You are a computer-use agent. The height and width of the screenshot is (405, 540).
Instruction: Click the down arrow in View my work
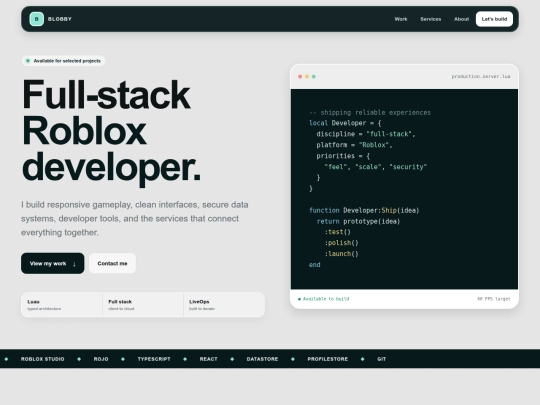[x=74, y=264]
